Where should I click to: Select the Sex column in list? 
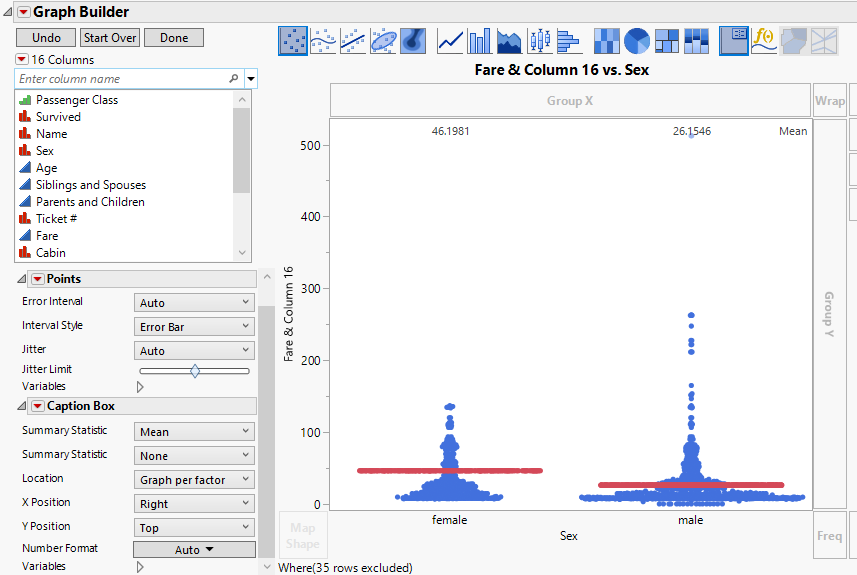pyautogui.click(x=45, y=151)
